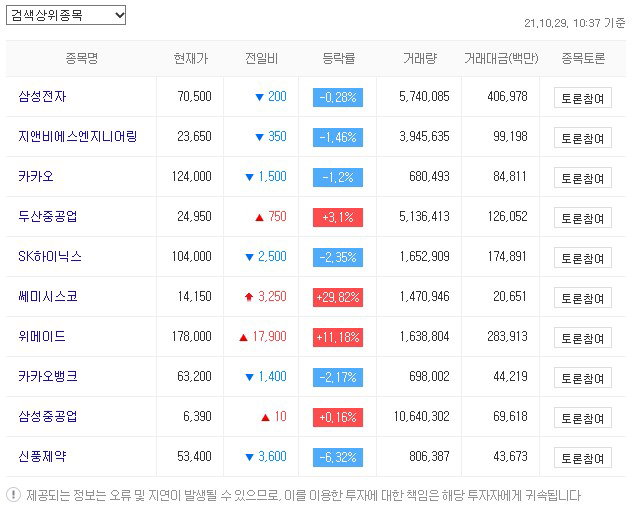Click the price 178,000
Screen dimensions: 637x511
point(191,337)
